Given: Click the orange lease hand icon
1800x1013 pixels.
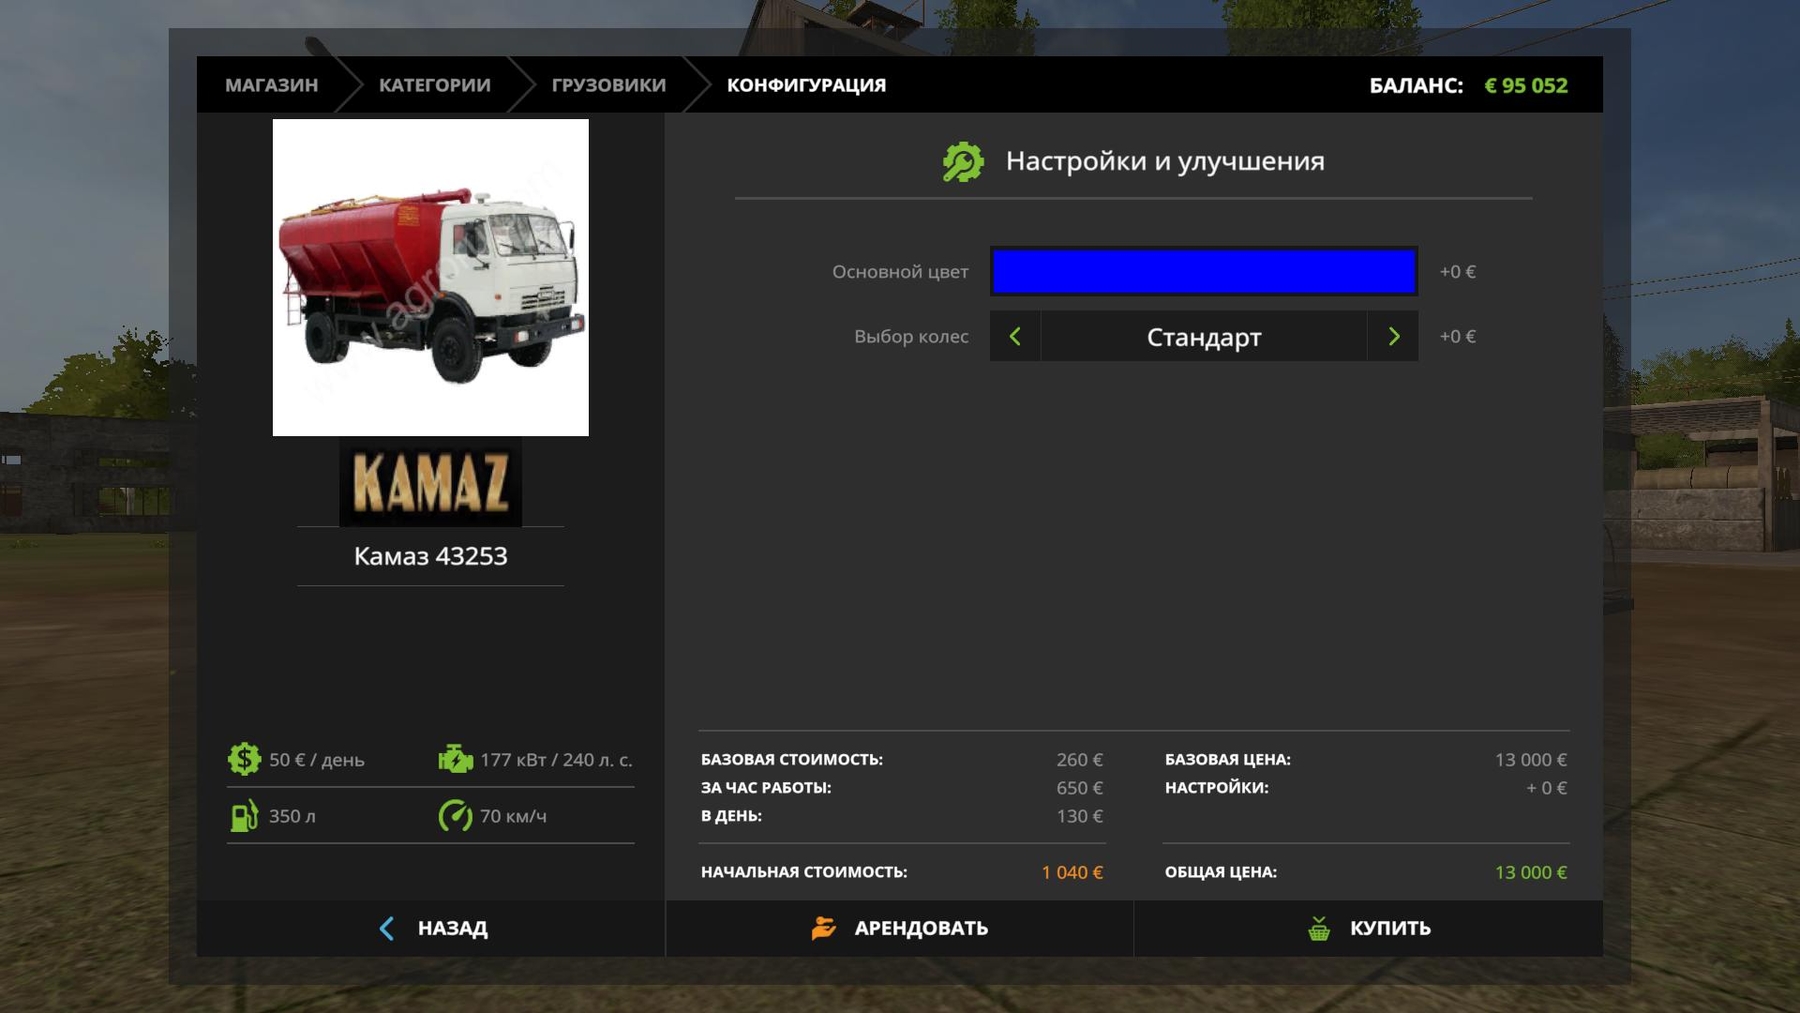Looking at the screenshot, I should [x=823, y=928].
